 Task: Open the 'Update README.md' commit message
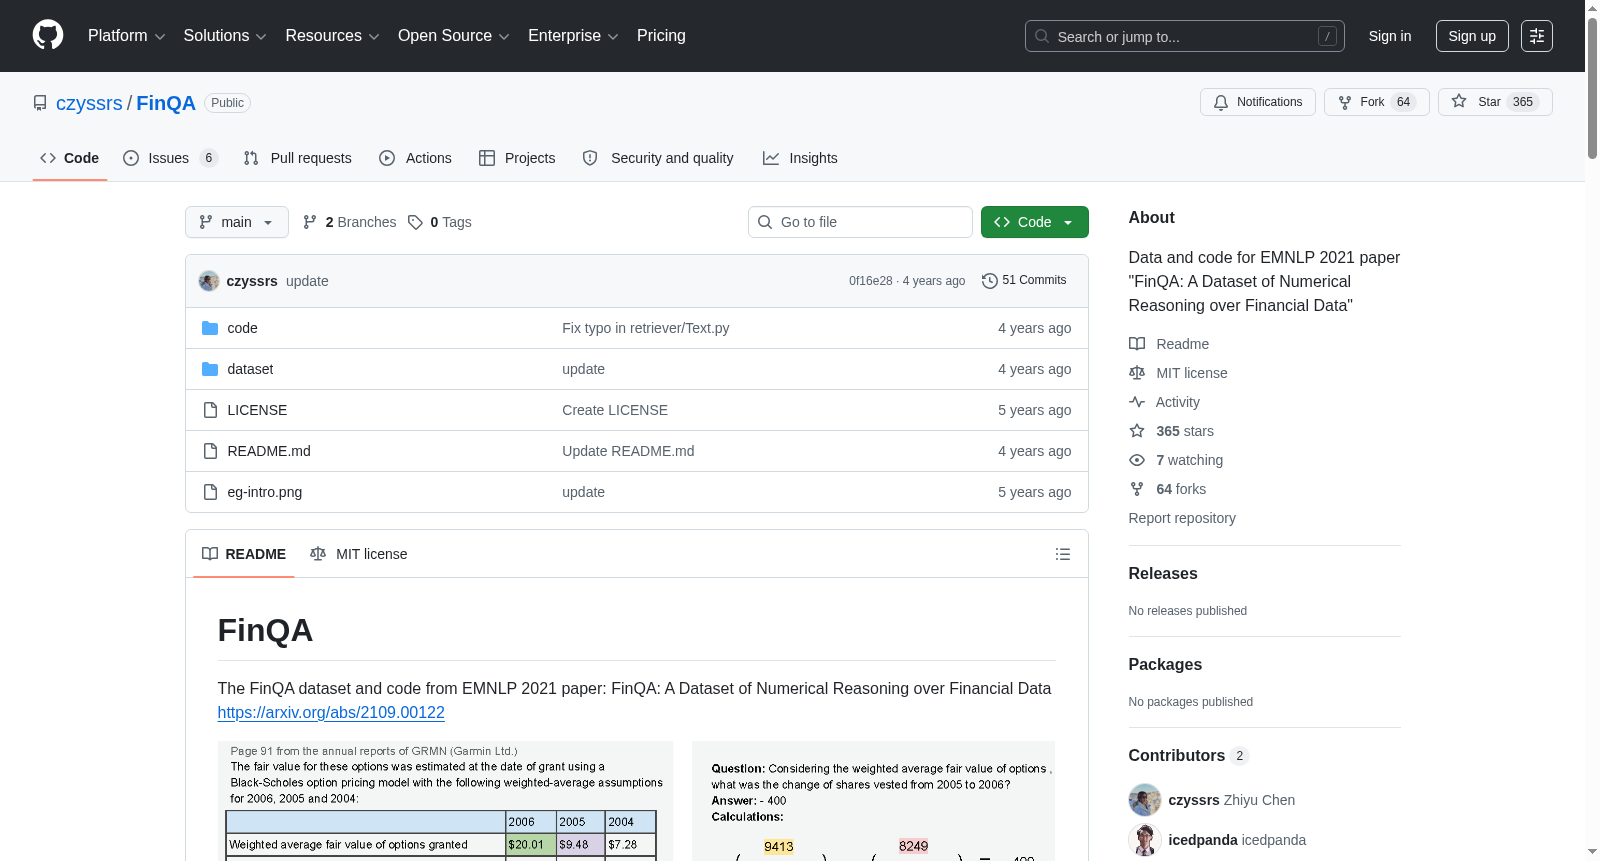pos(628,451)
